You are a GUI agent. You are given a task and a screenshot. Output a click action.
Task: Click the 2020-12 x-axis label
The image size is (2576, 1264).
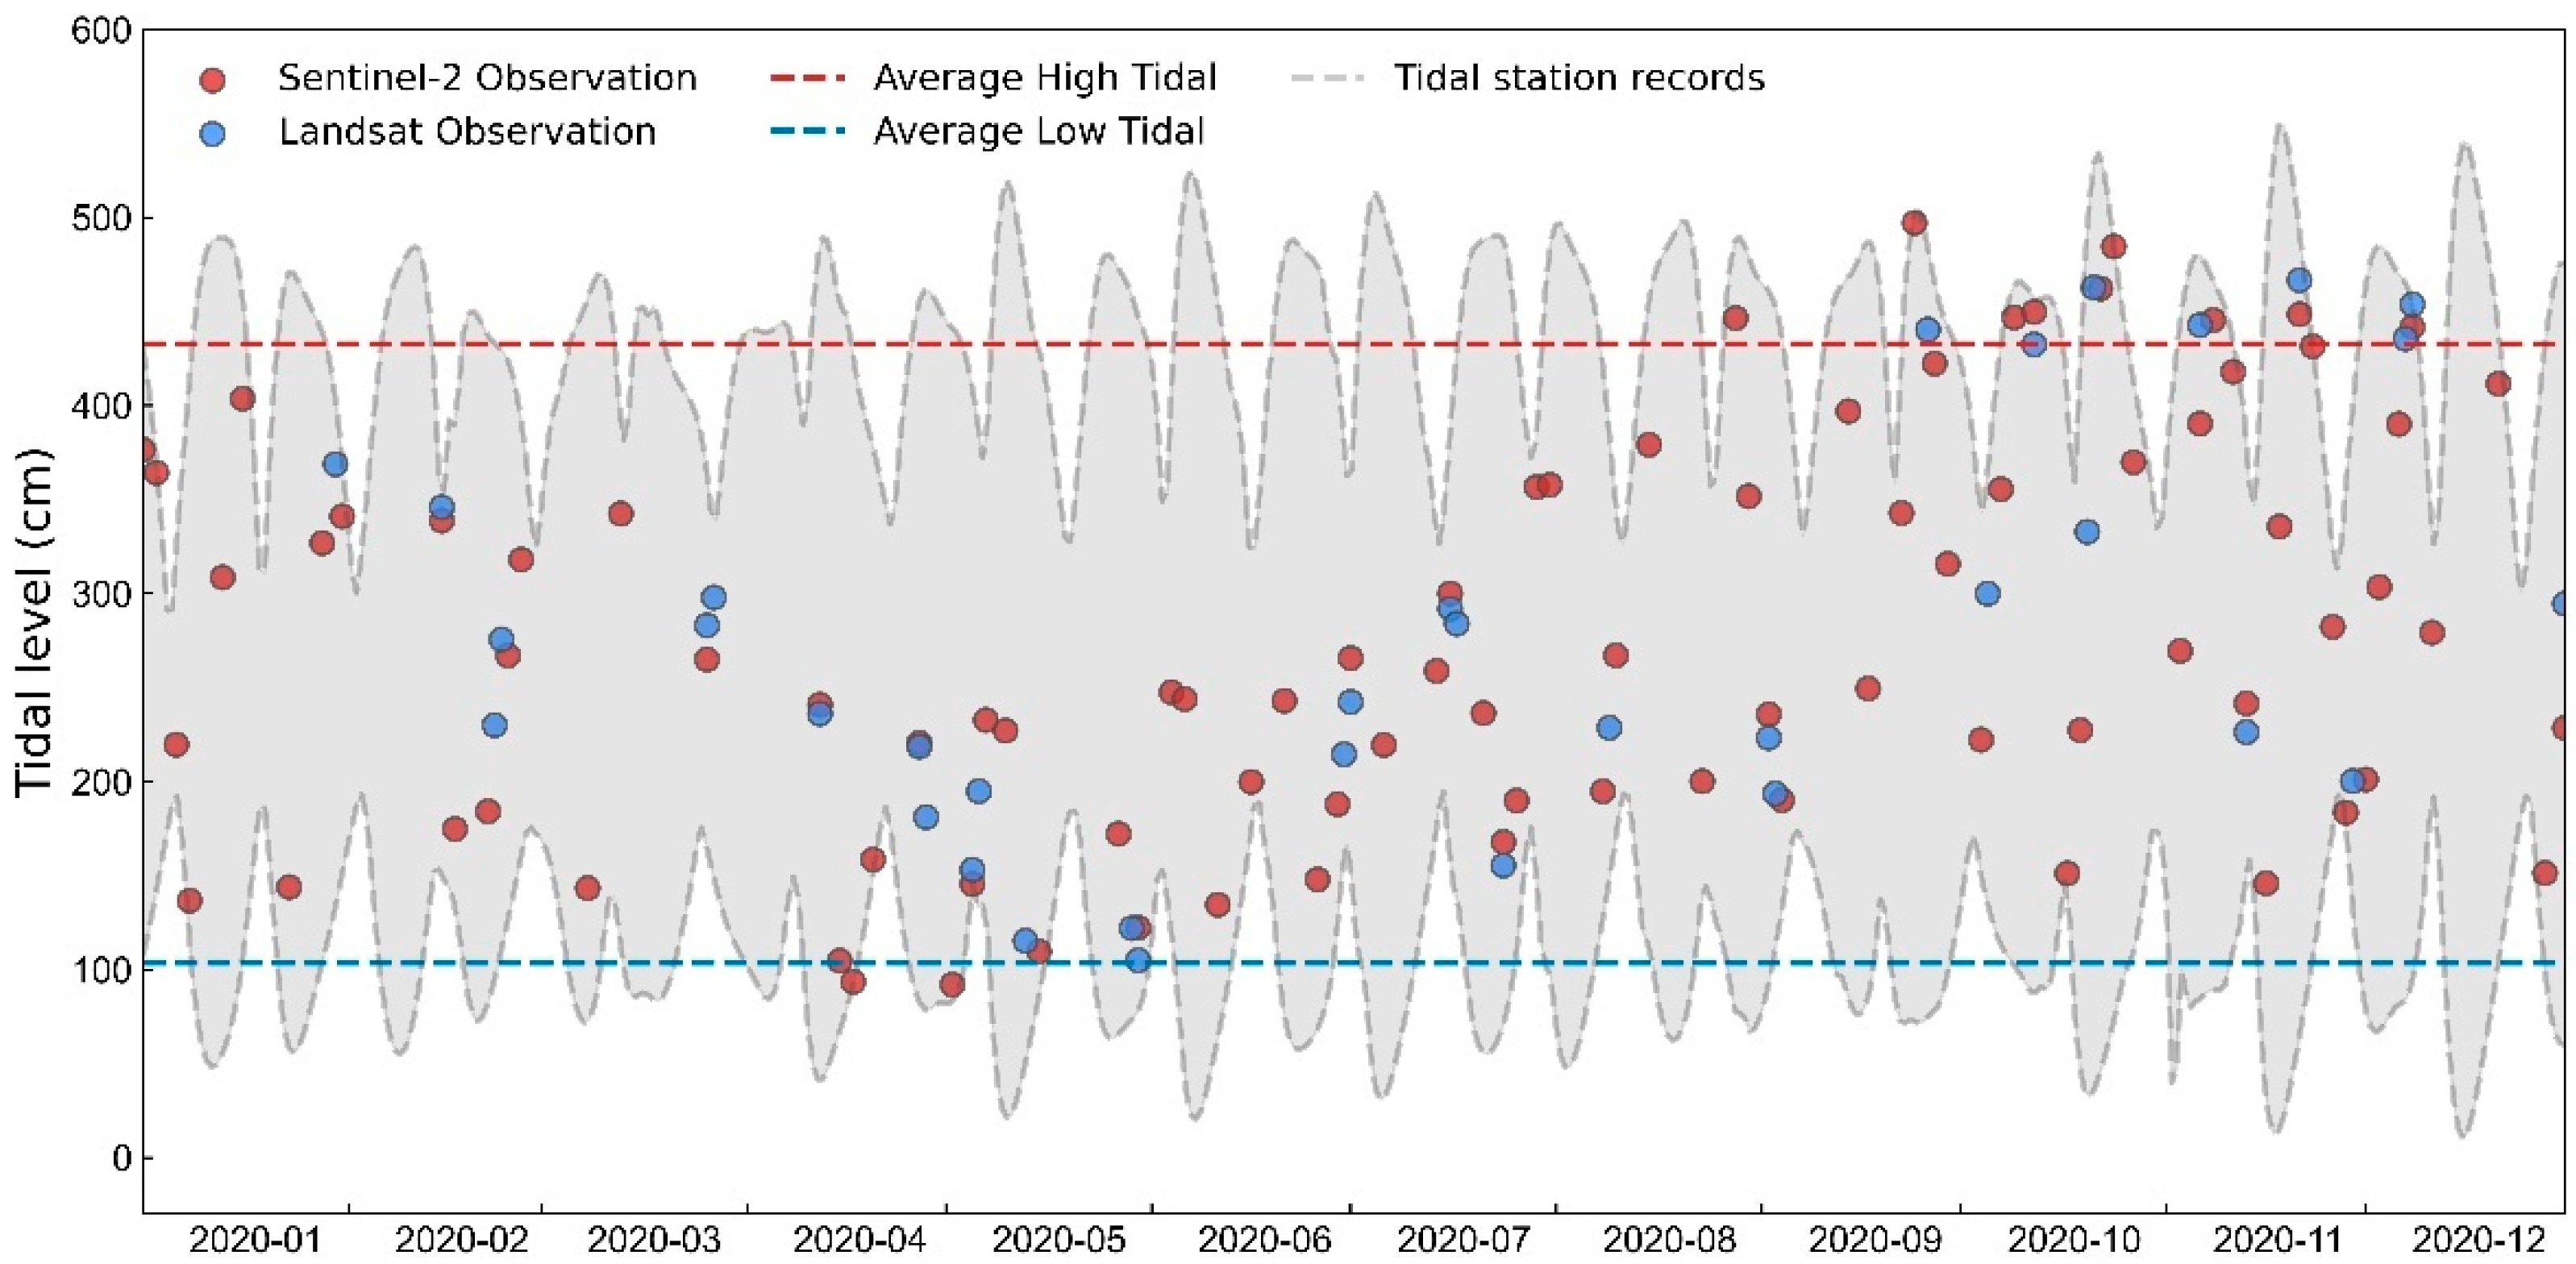coord(2479,1241)
